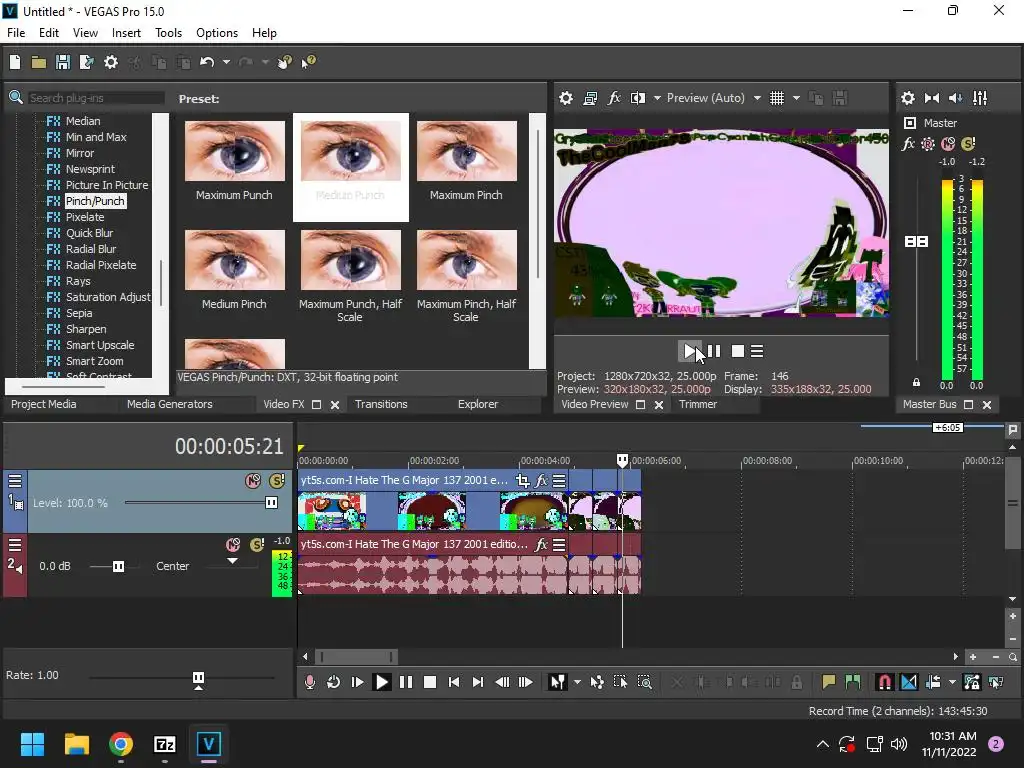Toggle Dim Output in Master Bus
Viewport: 1024px width, 768px height.
pos(955,98)
